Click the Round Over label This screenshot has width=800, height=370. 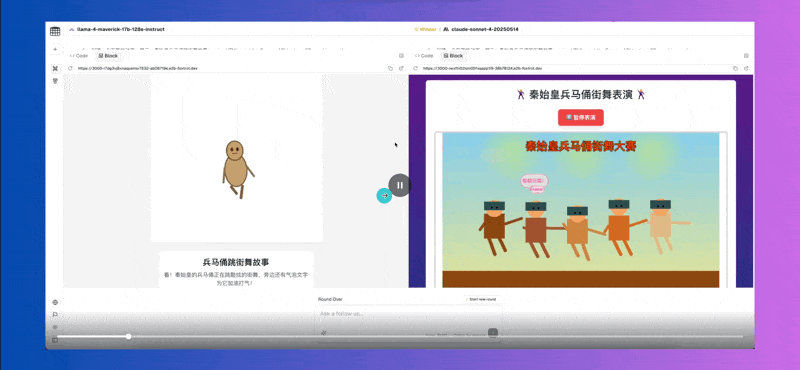[330, 299]
